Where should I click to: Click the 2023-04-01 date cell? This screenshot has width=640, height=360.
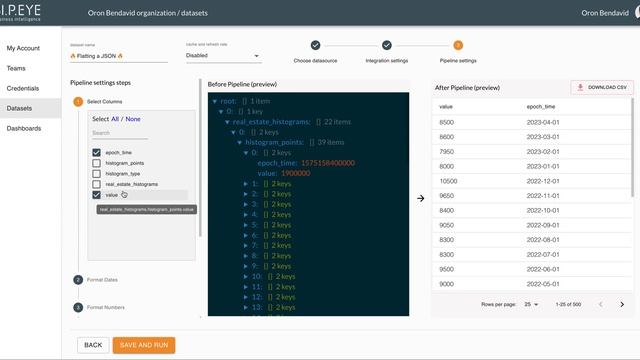click(x=543, y=122)
